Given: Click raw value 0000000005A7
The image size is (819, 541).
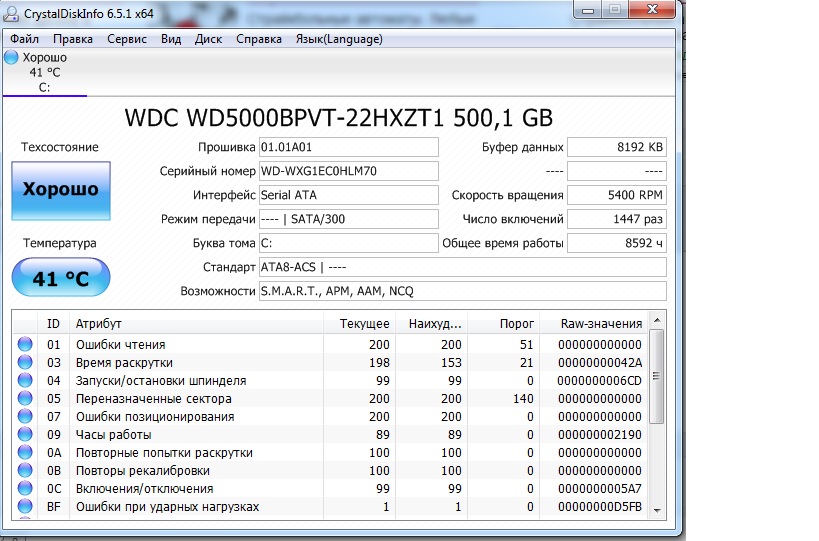Looking at the screenshot, I should [x=600, y=489].
